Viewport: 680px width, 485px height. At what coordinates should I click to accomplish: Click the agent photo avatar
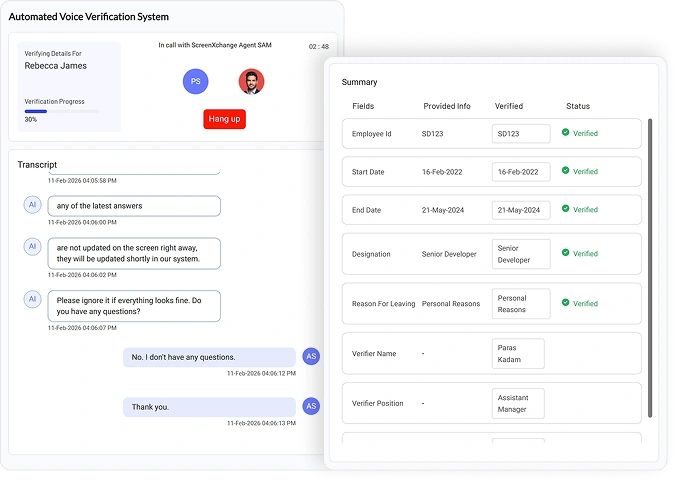[x=252, y=81]
